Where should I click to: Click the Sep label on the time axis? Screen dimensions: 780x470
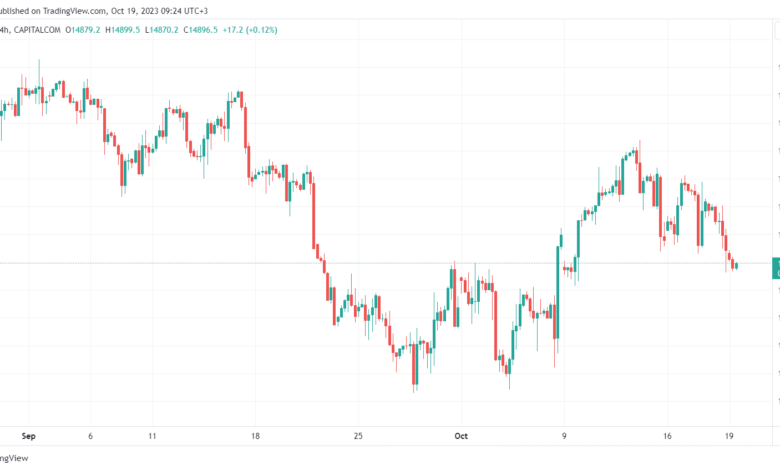(x=28, y=436)
